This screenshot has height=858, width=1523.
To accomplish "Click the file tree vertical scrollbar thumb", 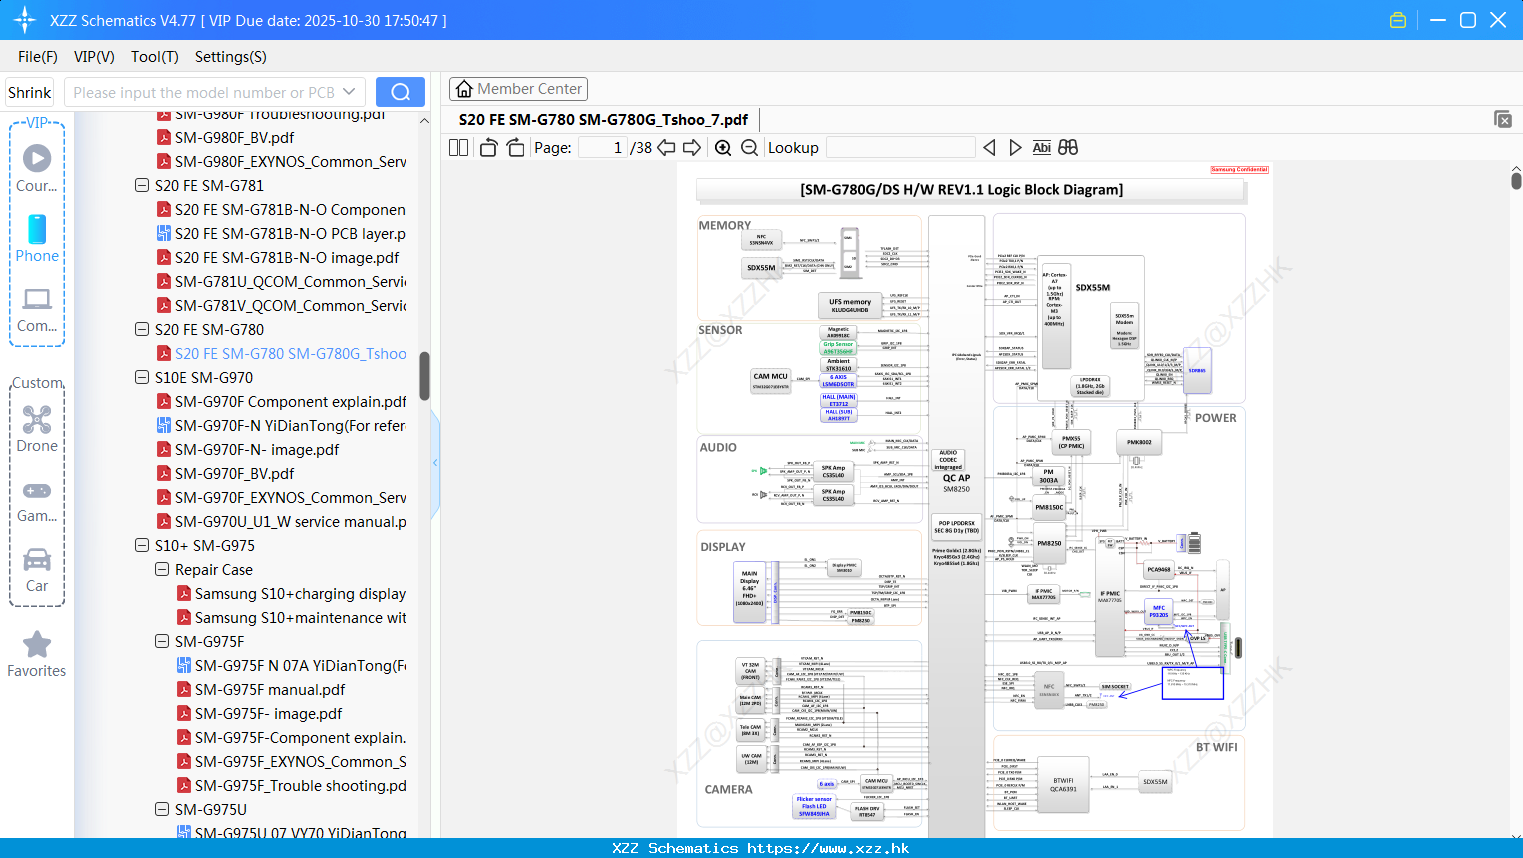I will tap(424, 375).
